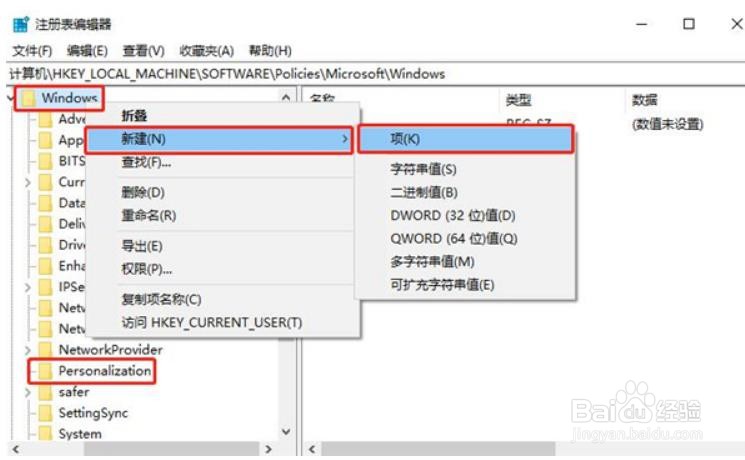745x460 pixels.
Task: Select the Personalization key
Action: 105,371
